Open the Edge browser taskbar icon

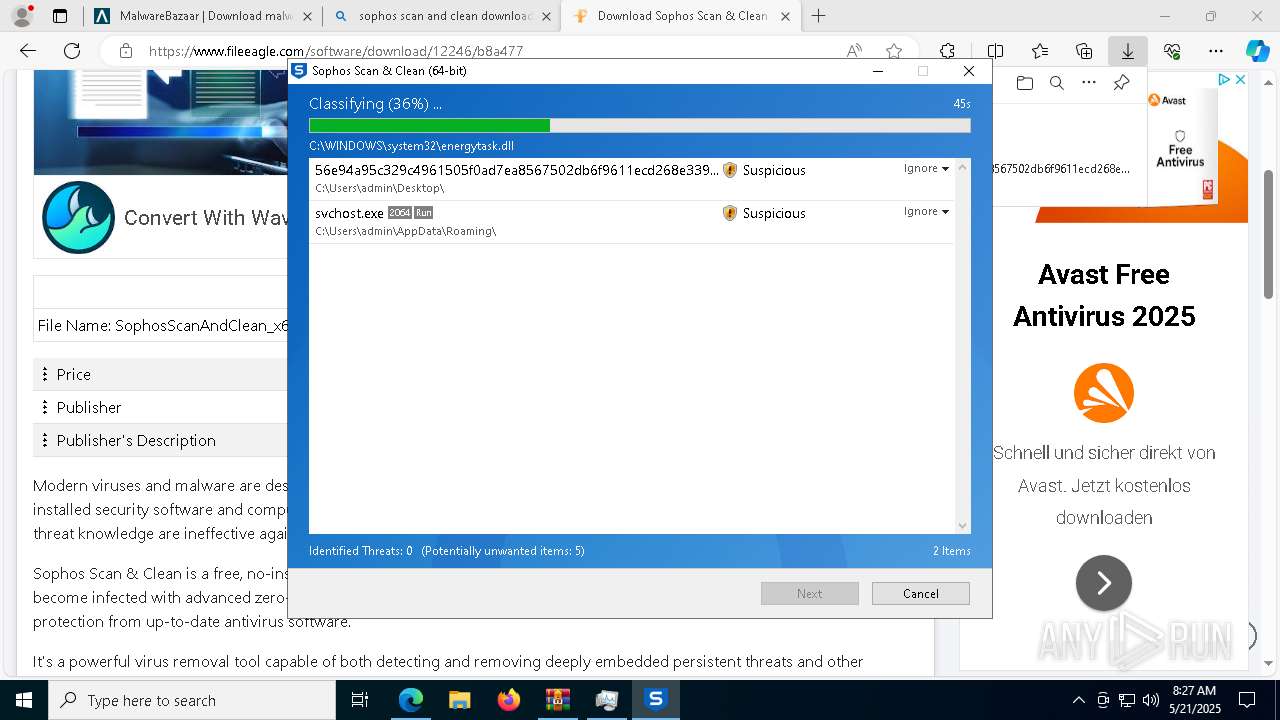[x=410, y=700]
